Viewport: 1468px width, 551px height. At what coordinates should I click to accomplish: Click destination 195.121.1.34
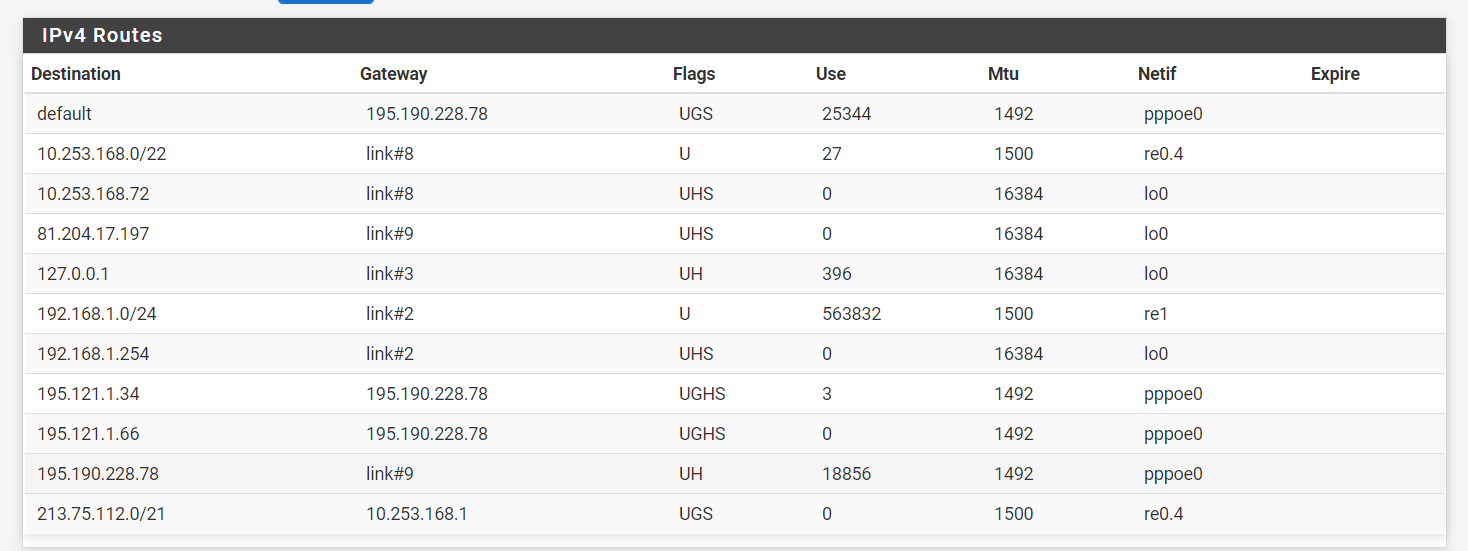pos(88,394)
